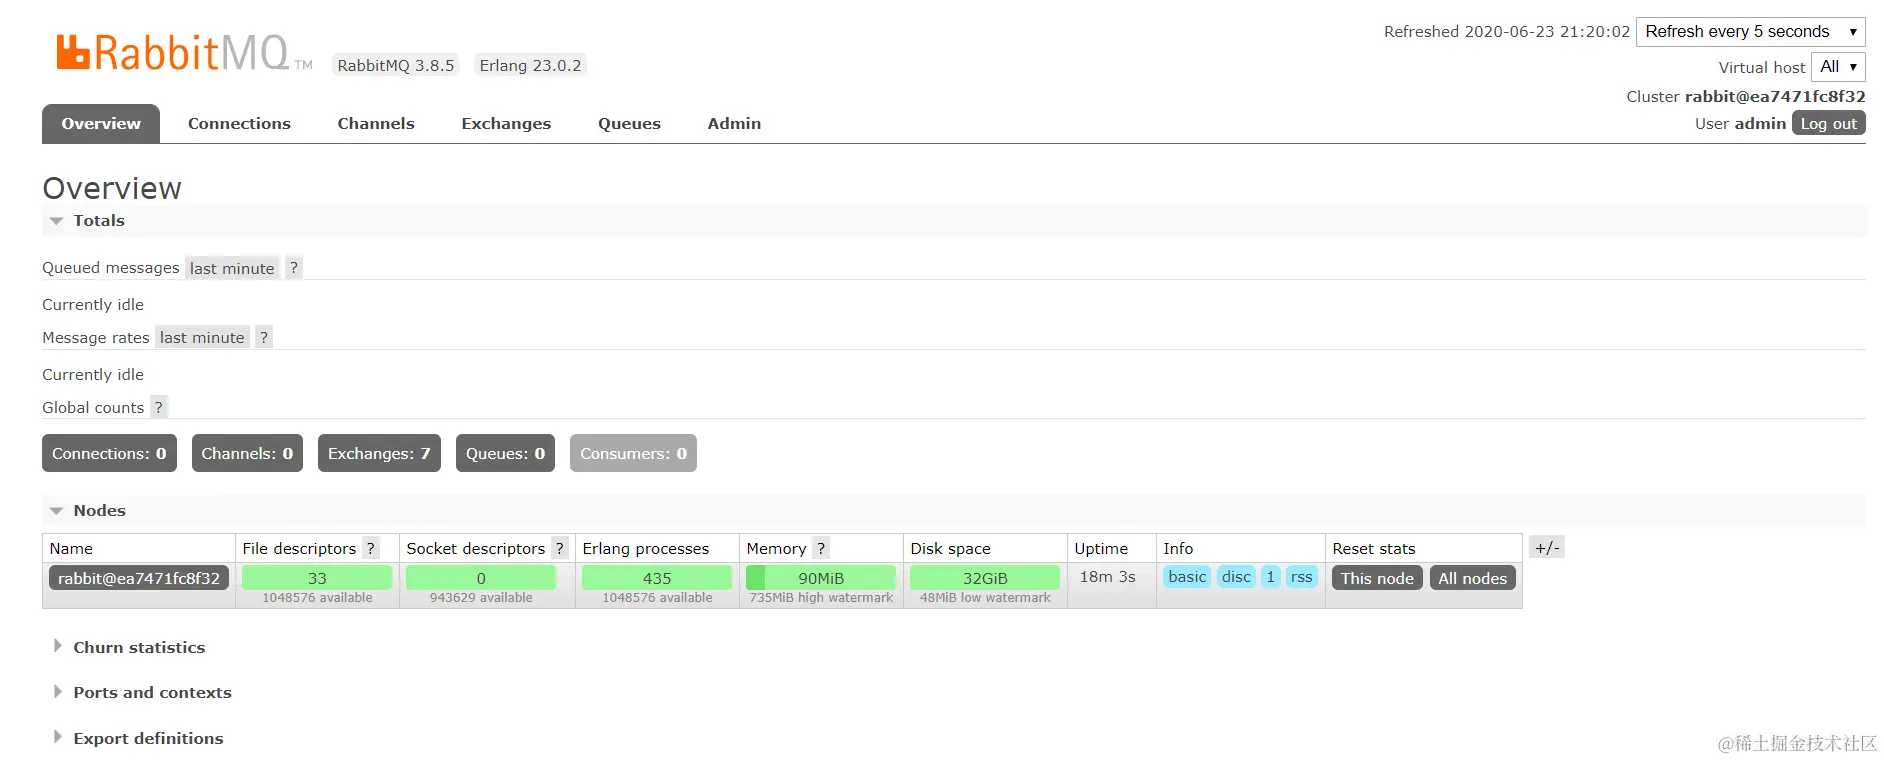Viewport: 1884px width, 760px height.
Task: Click the Uptime value 18m 3s
Action: click(x=1107, y=577)
